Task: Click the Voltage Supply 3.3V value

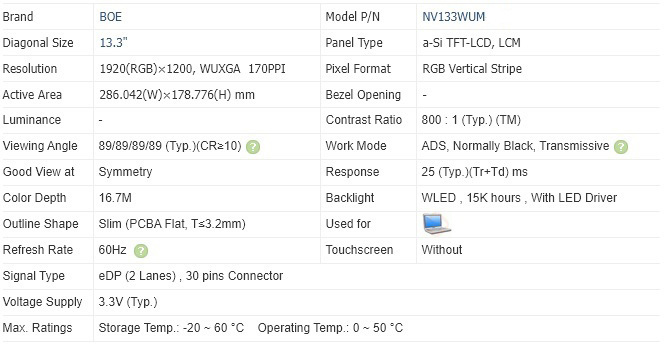Action: pos(128,302)
